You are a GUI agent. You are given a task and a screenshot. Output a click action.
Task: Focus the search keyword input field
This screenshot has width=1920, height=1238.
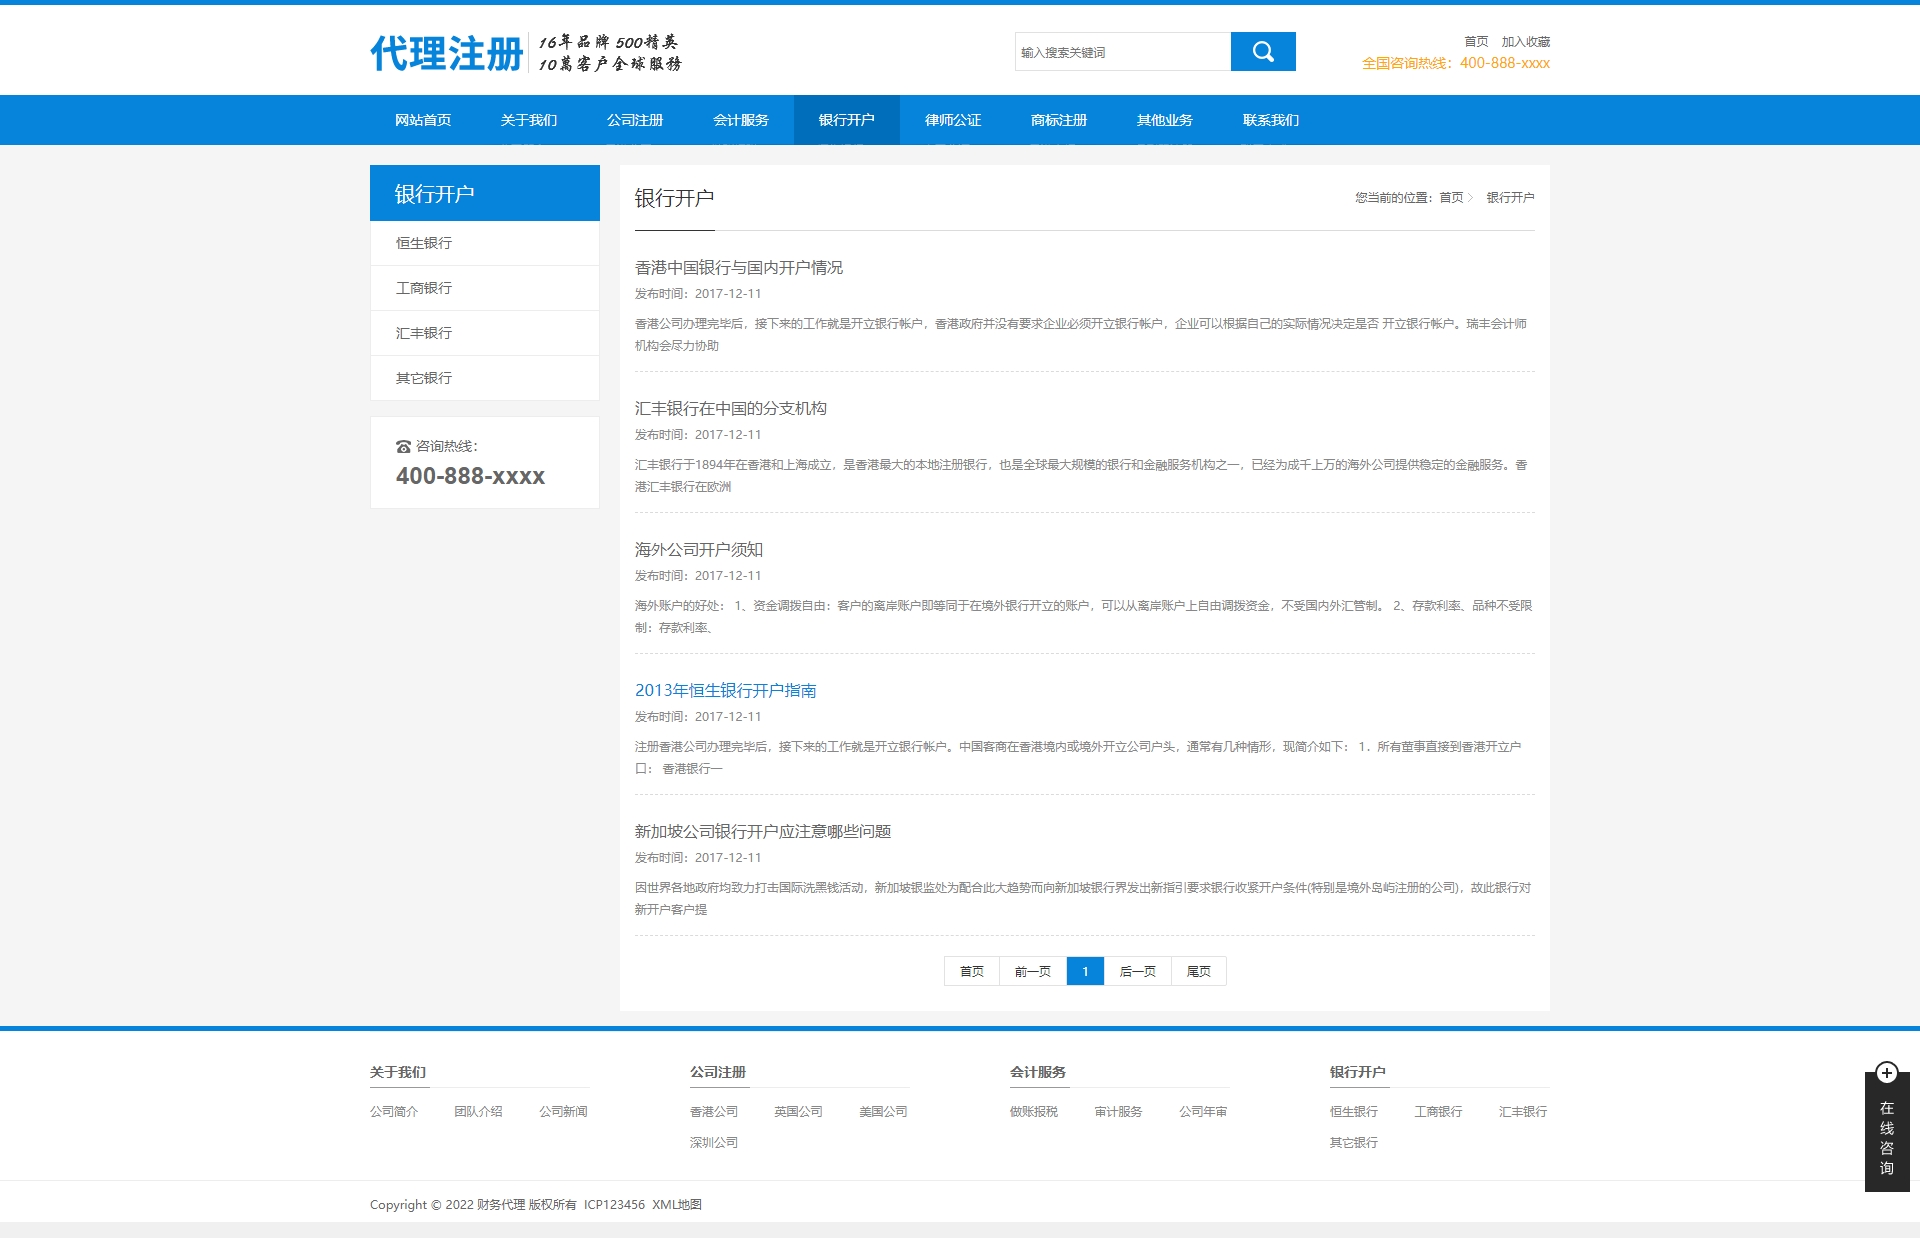click(1123, 52)
